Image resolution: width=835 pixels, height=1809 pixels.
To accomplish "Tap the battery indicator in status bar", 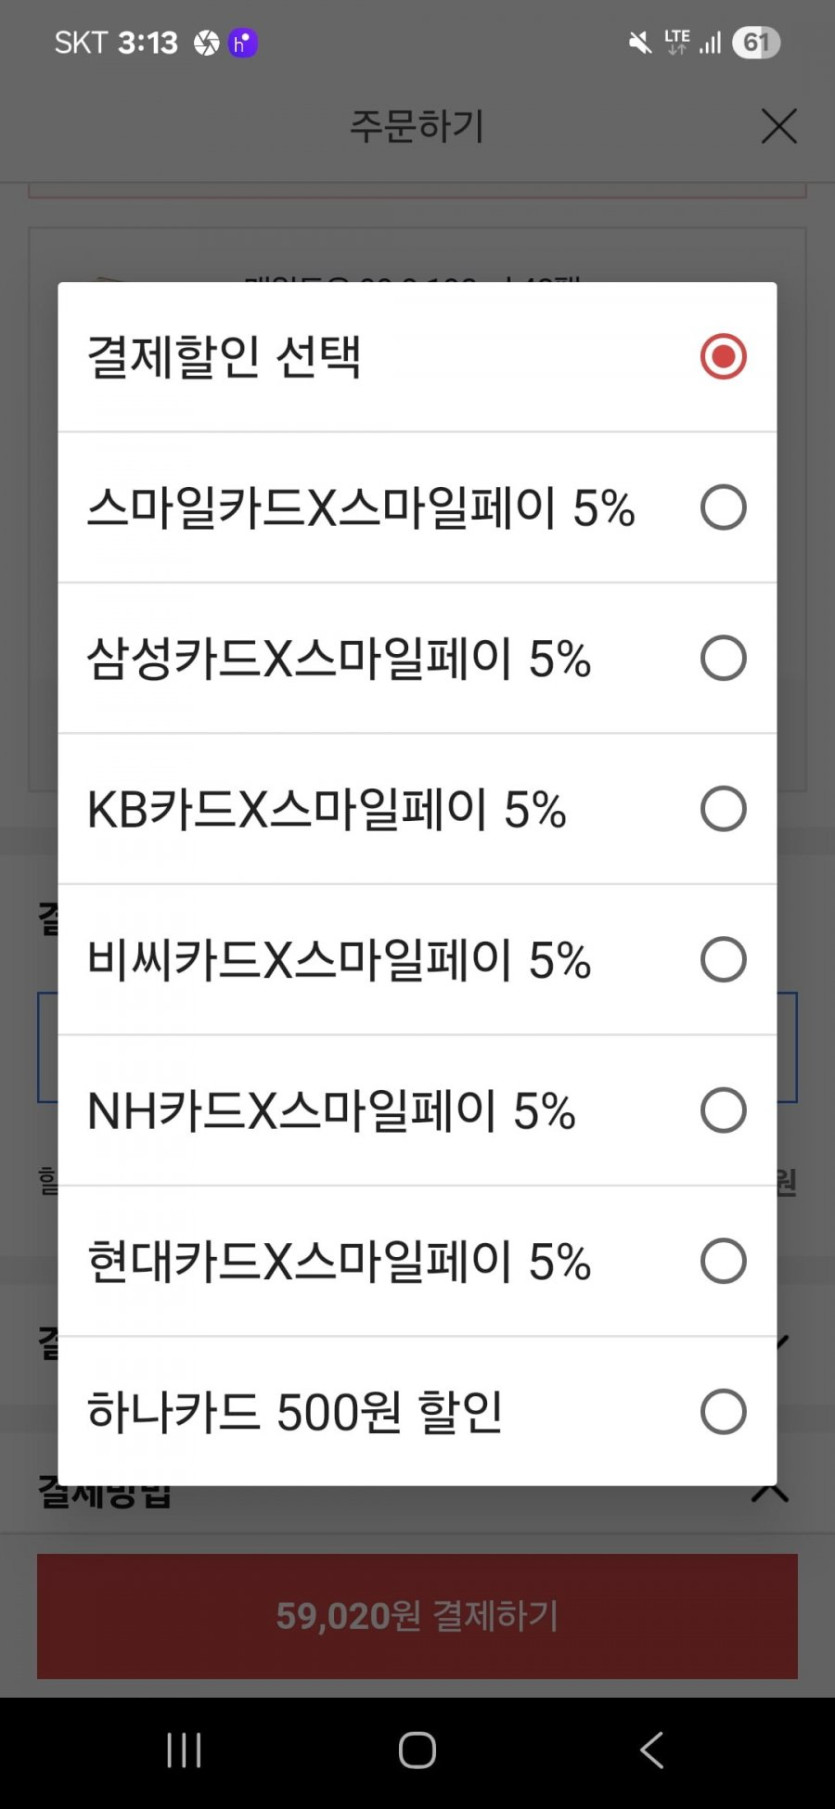I will [756, 42].
